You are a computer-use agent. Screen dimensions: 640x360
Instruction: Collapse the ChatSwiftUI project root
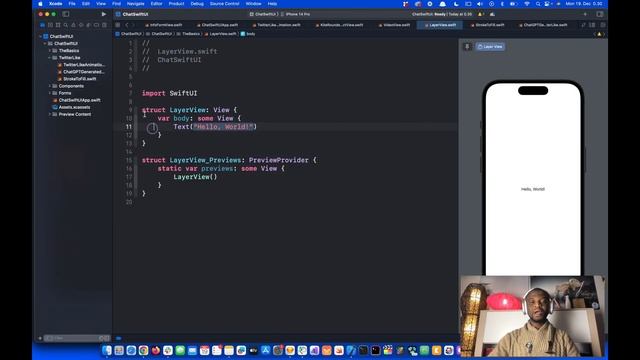pos(40,36)
